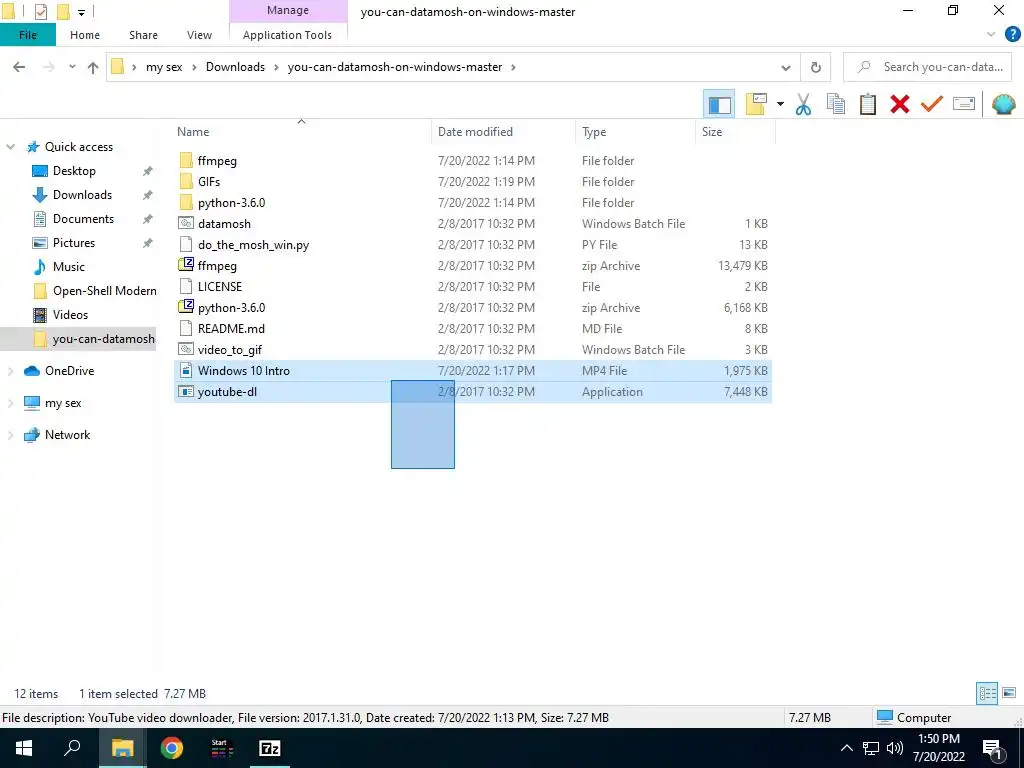Click the orange checkmark Properties icon
The image size is (1024, 768).
click(x=932, y=104)
